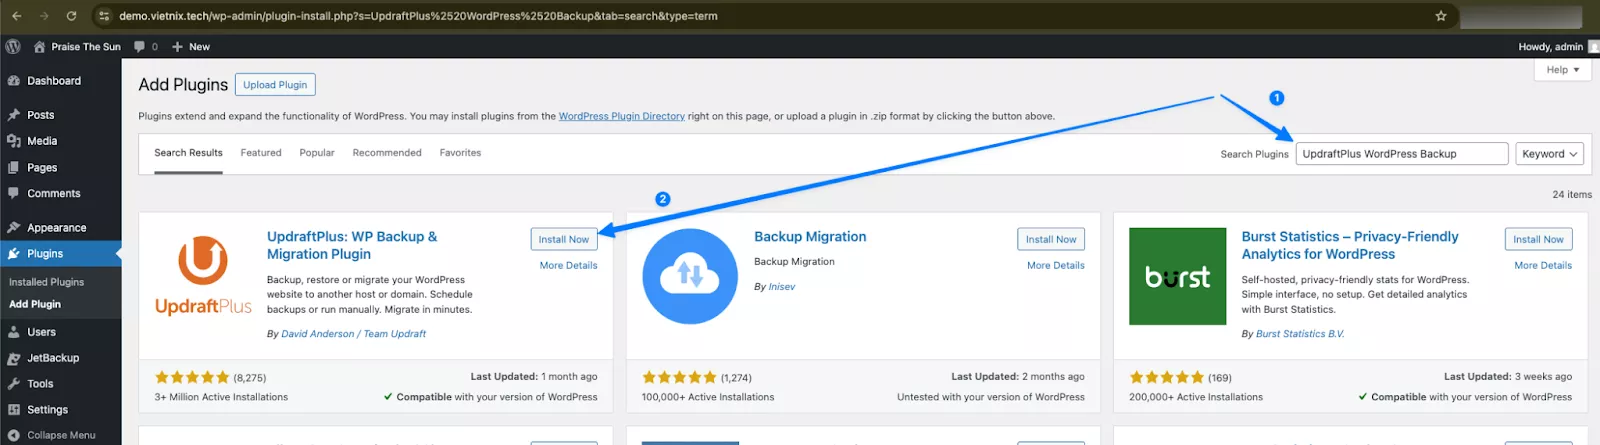Open Users in the sidebar
This screenshot has width=1600, height=445.
[41, 332]
